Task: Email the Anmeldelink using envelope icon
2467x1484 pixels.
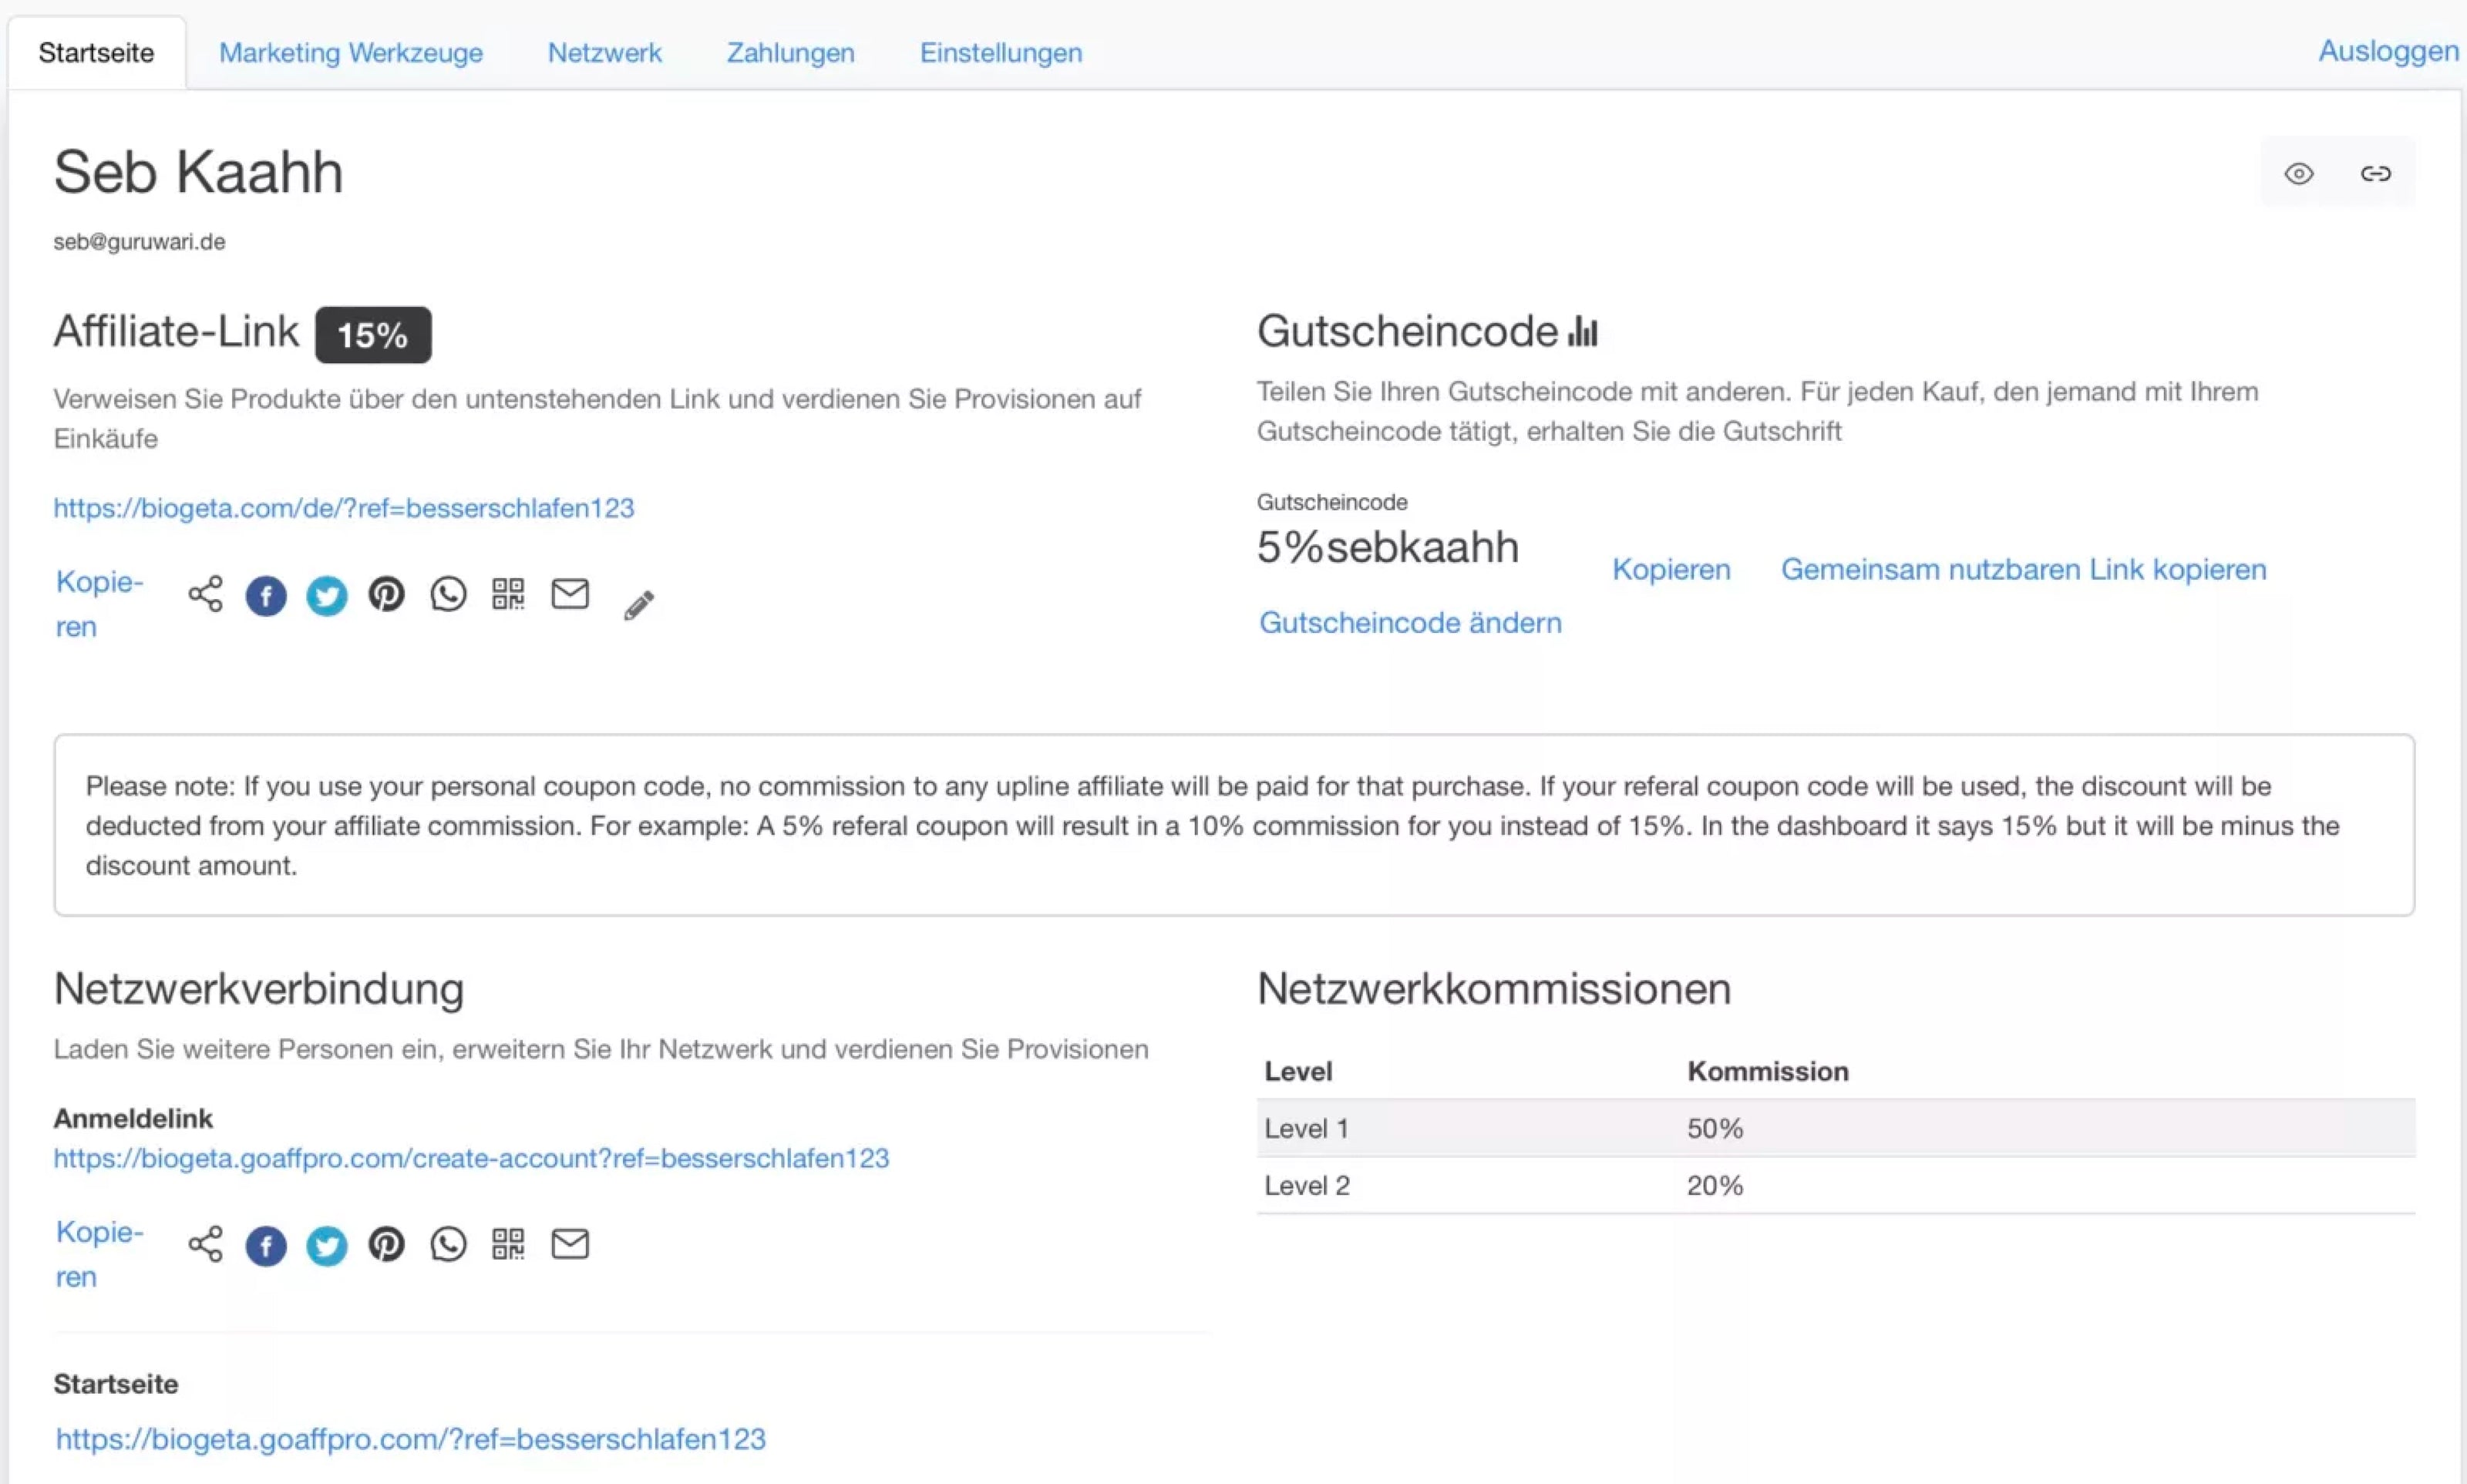Action: tap(570, 1244)
